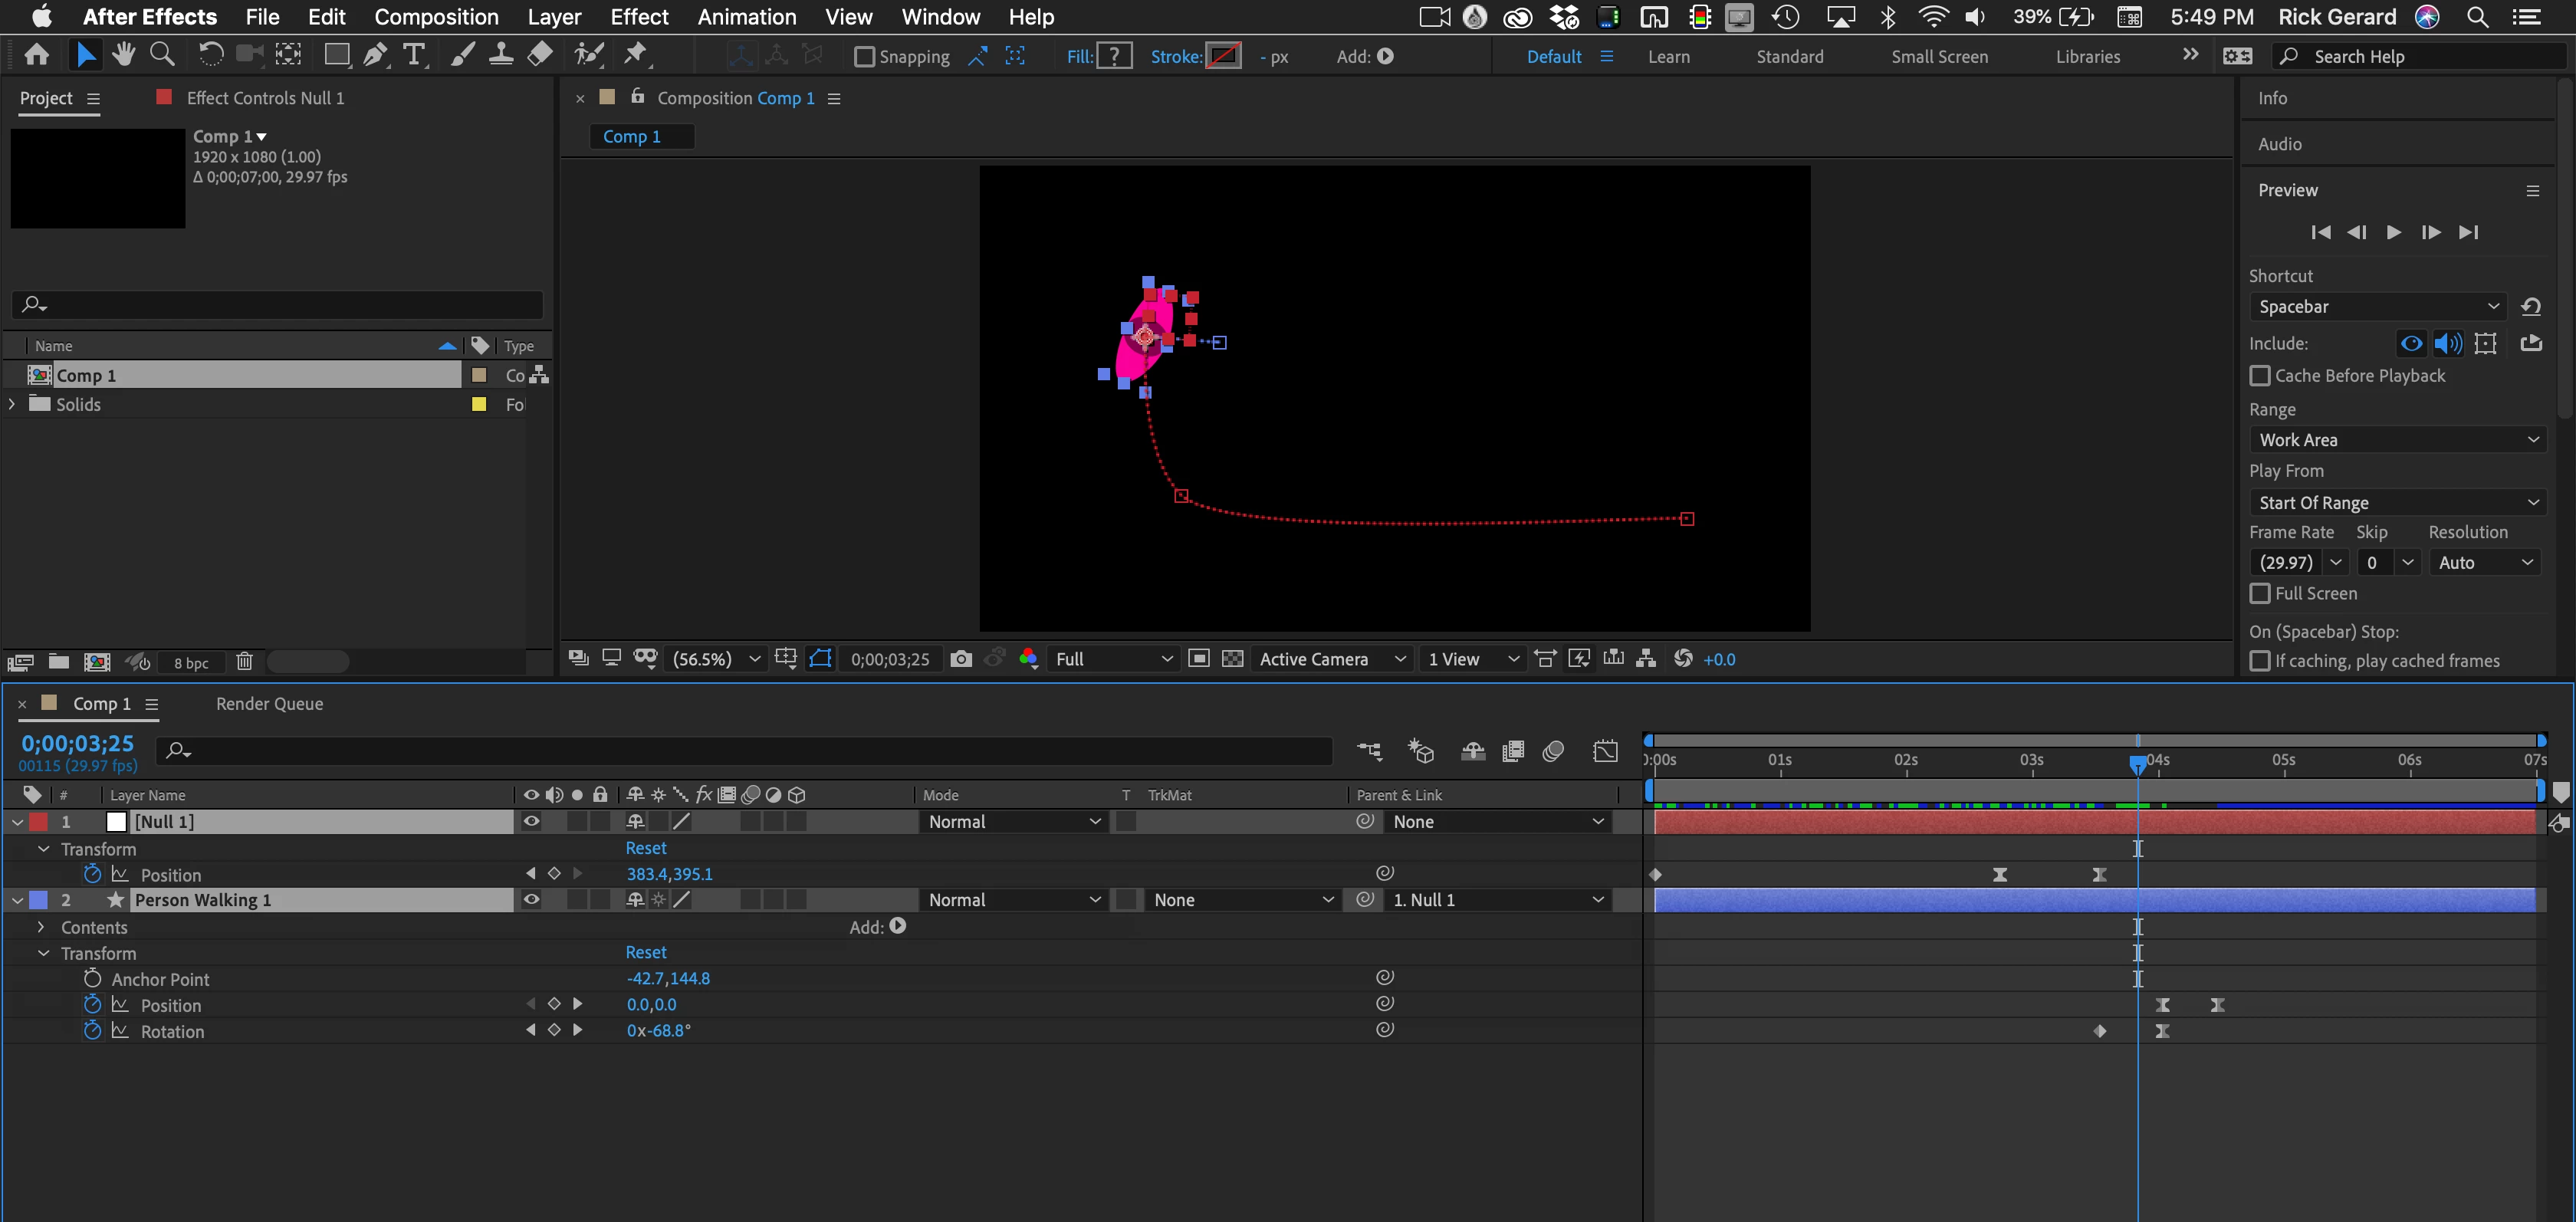Select the Clone Stamp tool

[x=501, y=55]
